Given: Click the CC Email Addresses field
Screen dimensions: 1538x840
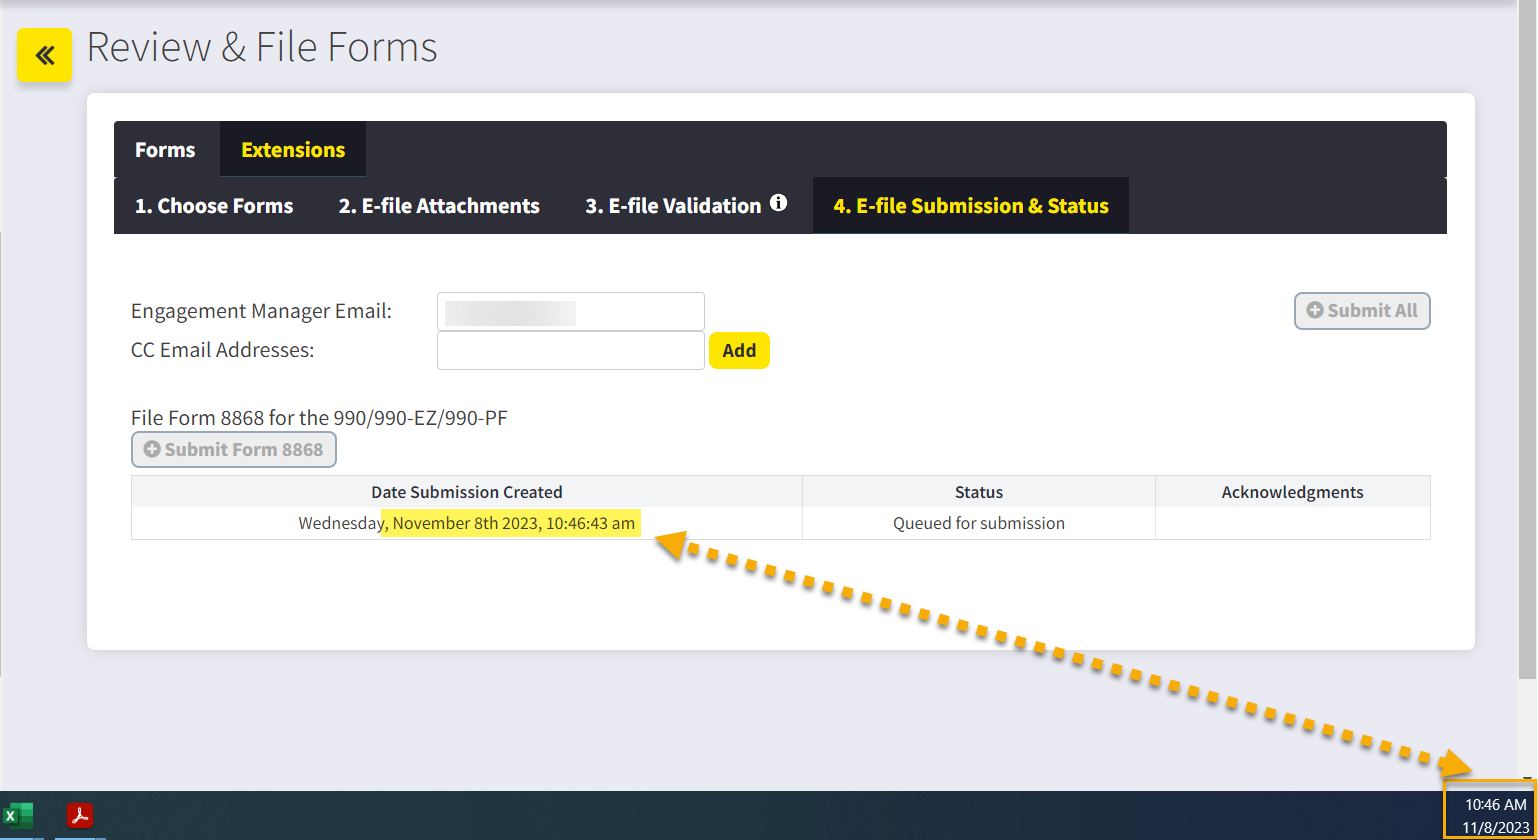Looking at the screenshot, I should tap(570, 351).
